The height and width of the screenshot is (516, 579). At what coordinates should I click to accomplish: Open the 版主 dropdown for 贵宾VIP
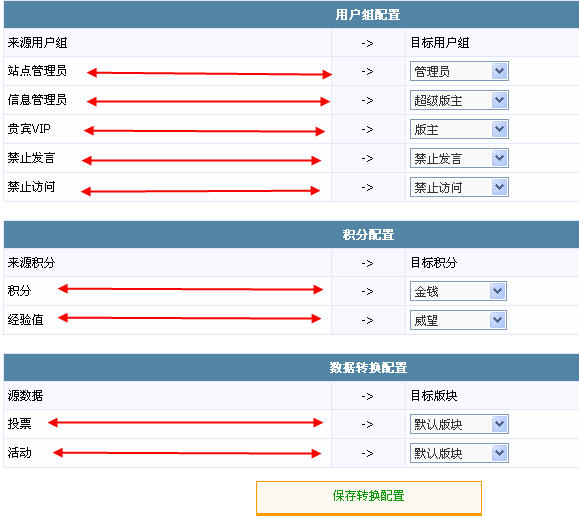coord(459,129)
